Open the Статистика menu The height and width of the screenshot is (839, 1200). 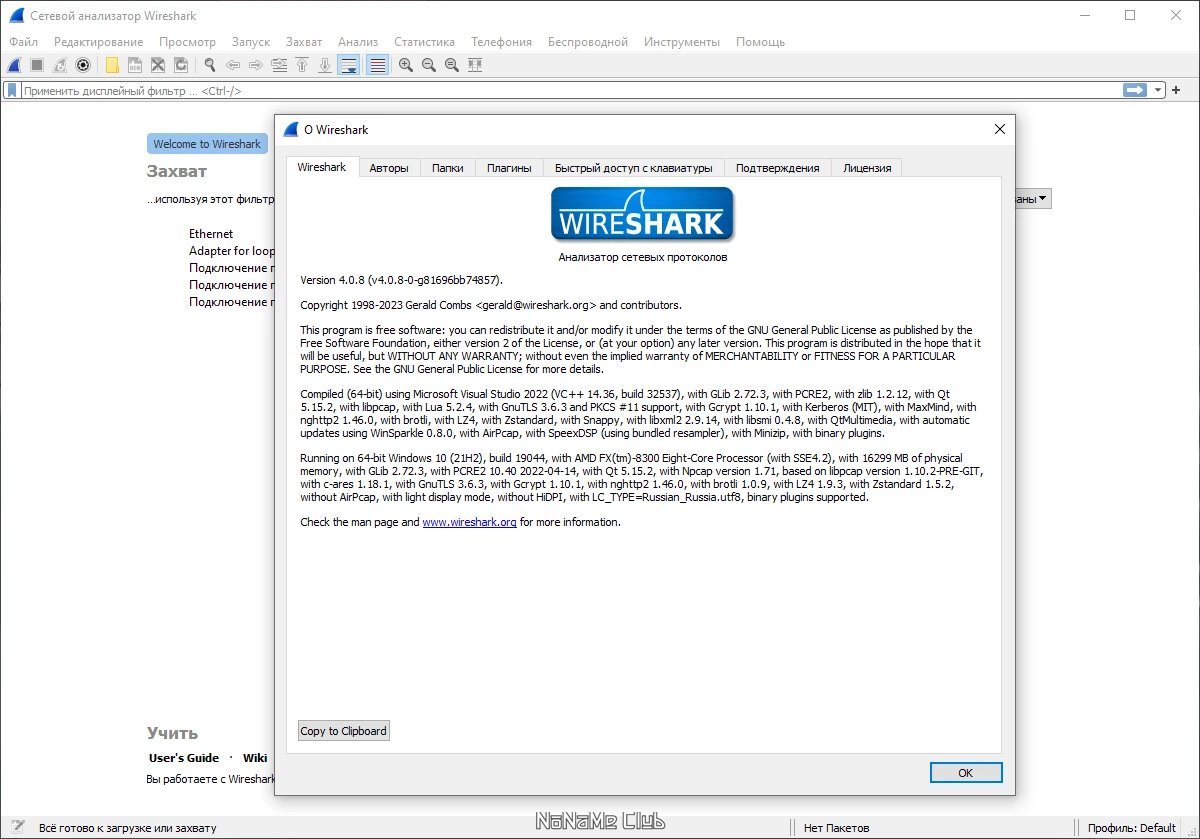[x=424, y=42]
